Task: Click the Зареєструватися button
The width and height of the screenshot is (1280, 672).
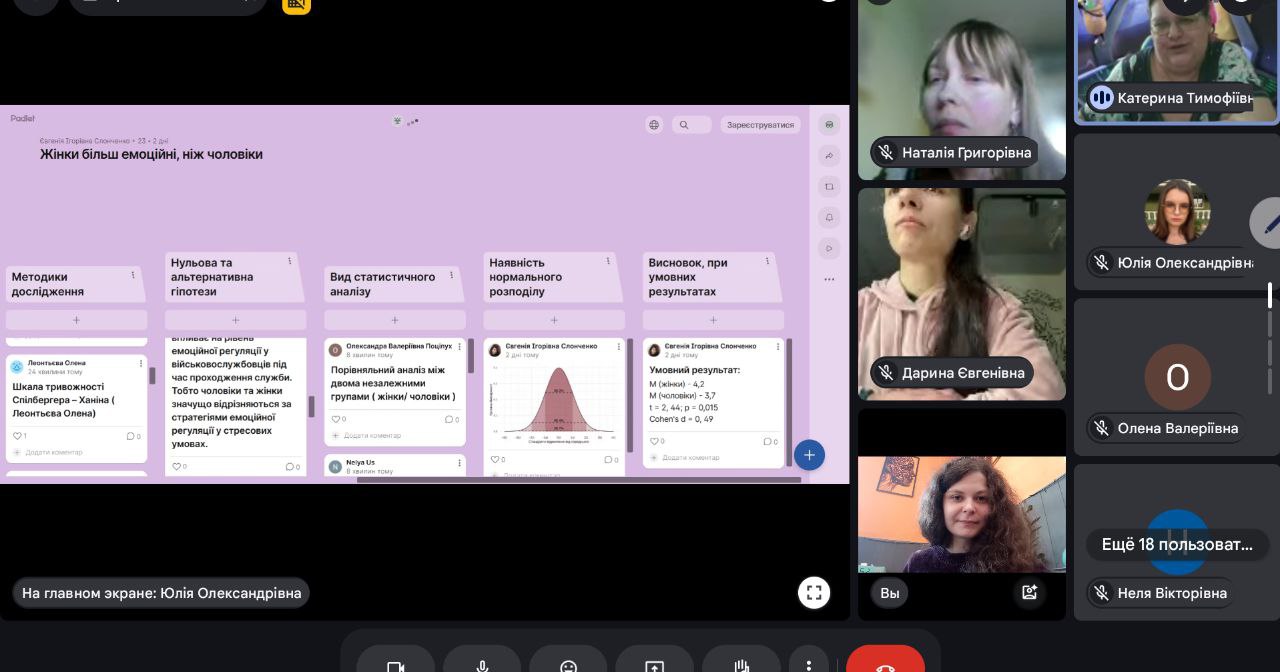Action: point(760,125)
